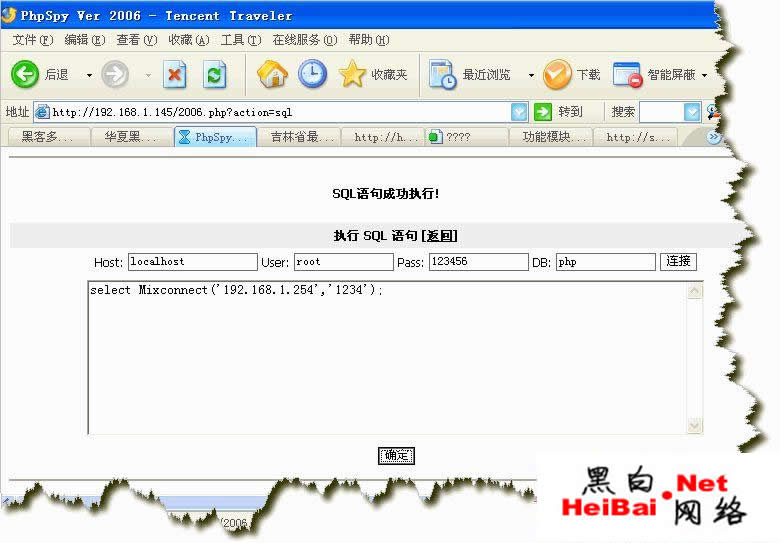Click the textarea scroll up arrow
780x543 pixels.
(x=694, y=291)
